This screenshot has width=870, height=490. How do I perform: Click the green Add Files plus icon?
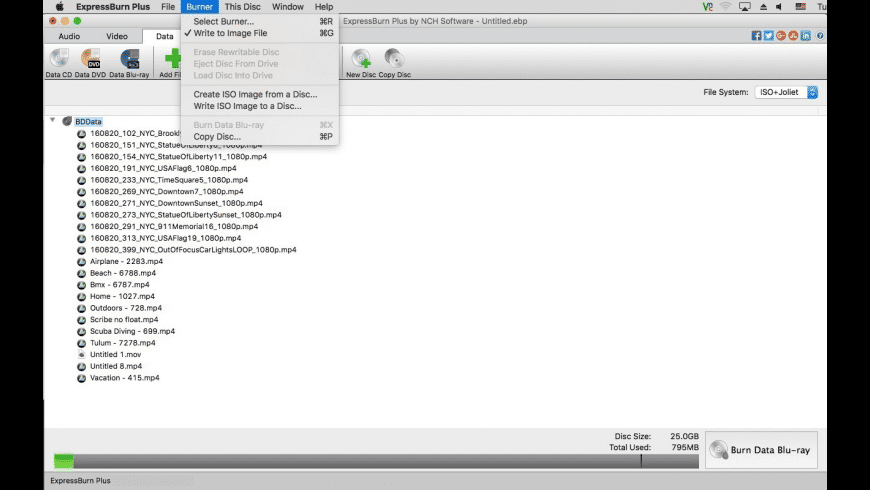click(x=173, y=59)
